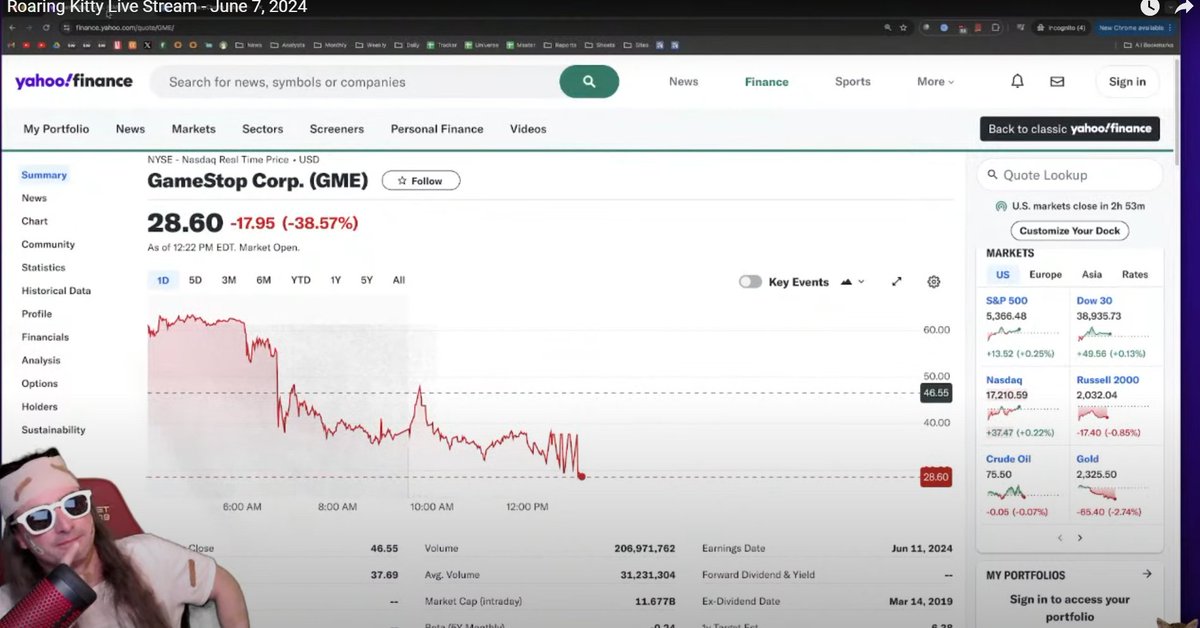
Task: Bookmark this page with the star icon
Action: 904,28
